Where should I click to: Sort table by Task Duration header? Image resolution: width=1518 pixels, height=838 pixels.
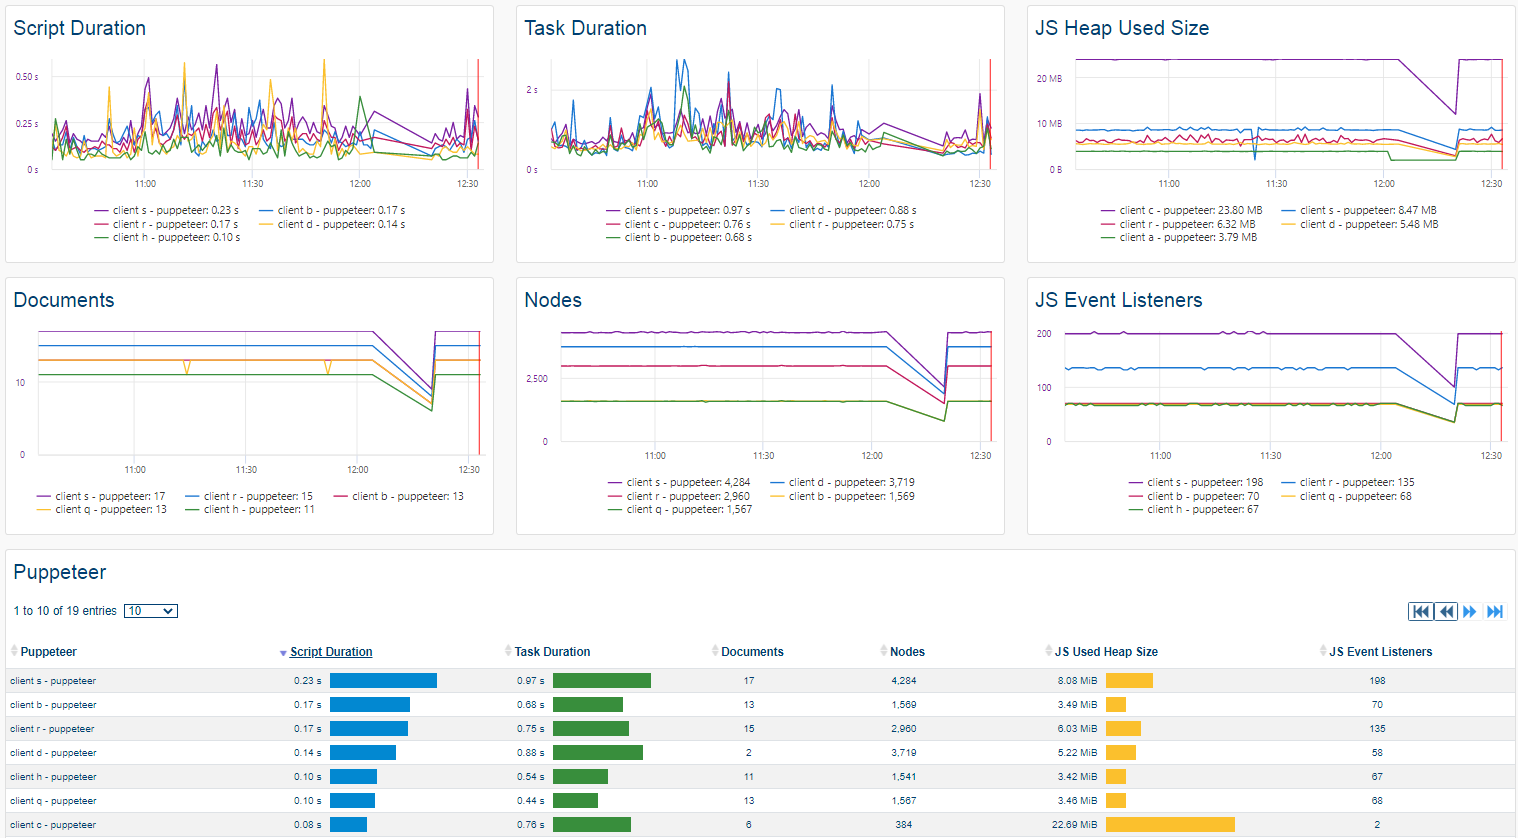click(x=552, y=652)
